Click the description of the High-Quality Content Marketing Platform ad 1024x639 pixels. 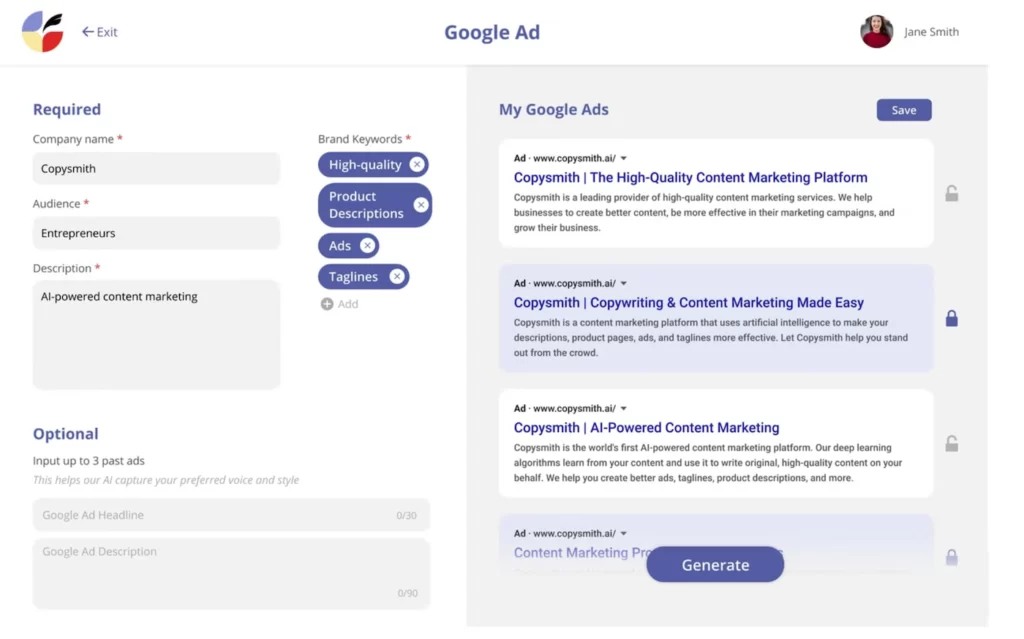click(704, 212)
